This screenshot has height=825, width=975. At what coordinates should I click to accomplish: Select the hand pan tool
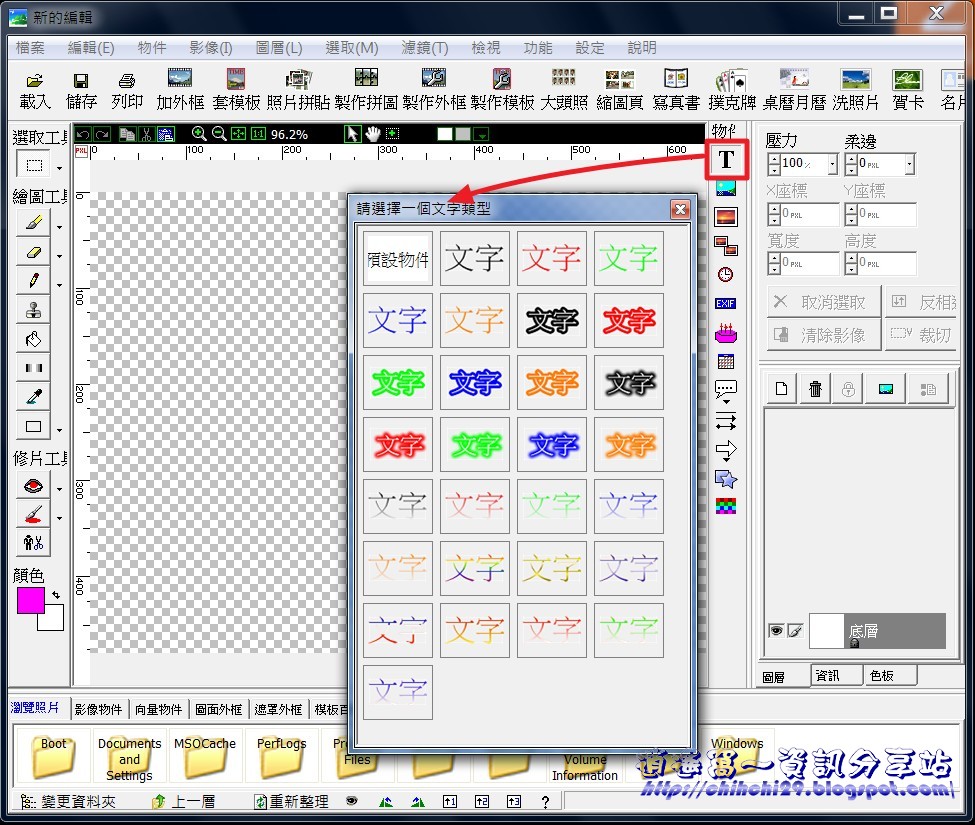tap(372, 134)
